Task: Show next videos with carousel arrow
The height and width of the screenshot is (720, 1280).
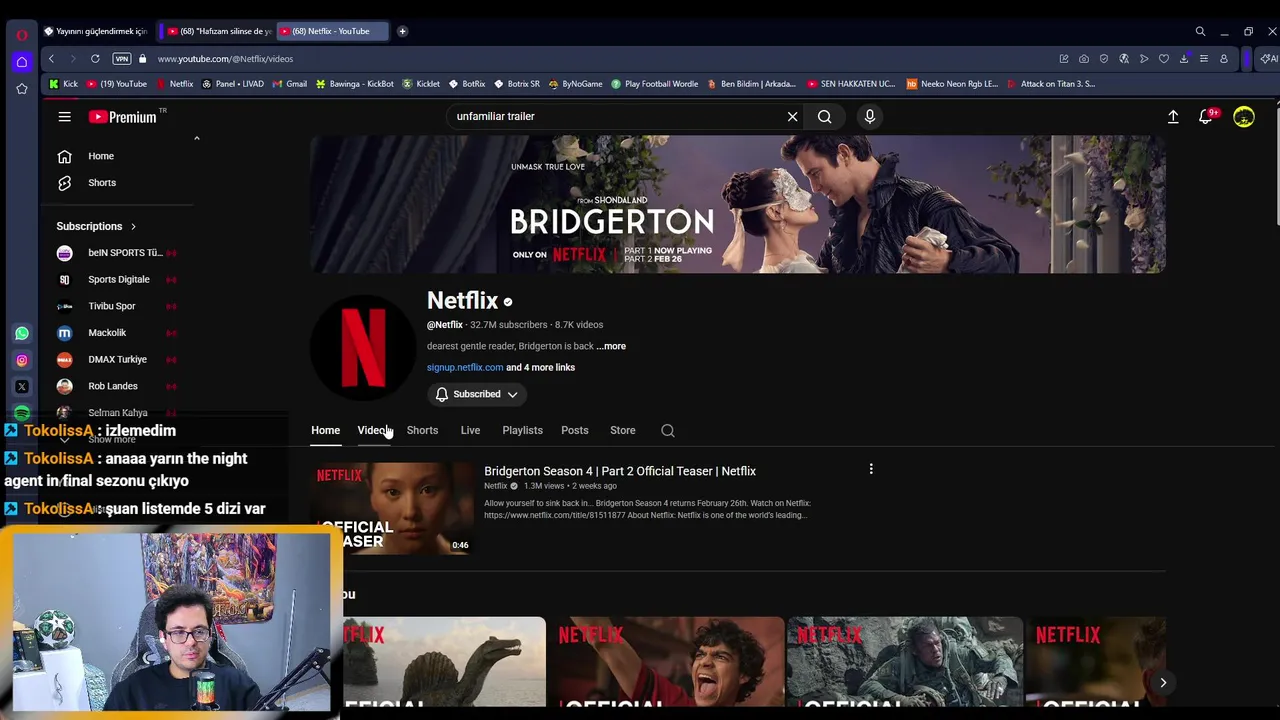Action: (x=1163, y=683)
